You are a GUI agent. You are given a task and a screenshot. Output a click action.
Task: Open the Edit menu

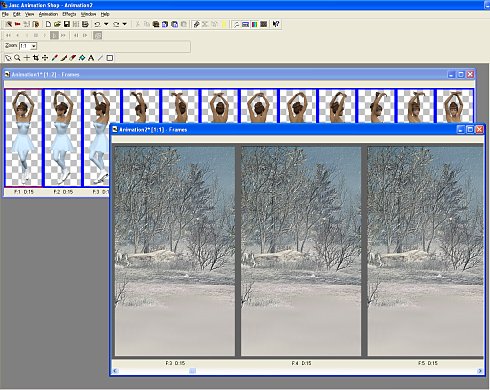(x=17, y=14)
